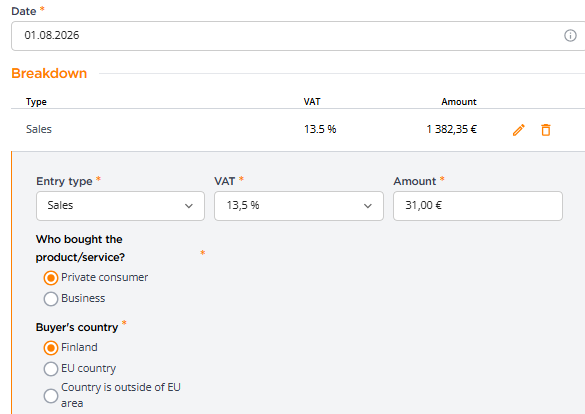
Task: Choose the Business buyer option
Action: tap(51, 299)
